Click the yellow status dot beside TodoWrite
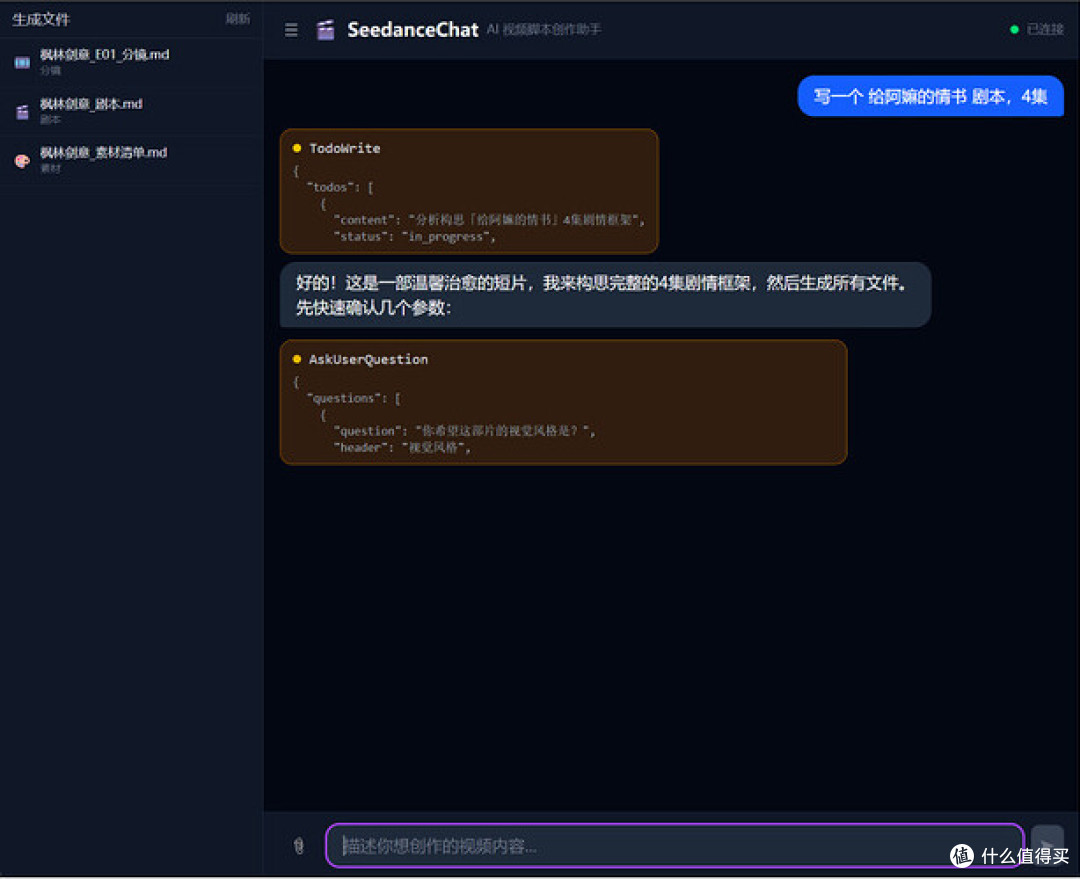Image resolution: width=1080 pixels, height=879 pixels. click(297, 148)
